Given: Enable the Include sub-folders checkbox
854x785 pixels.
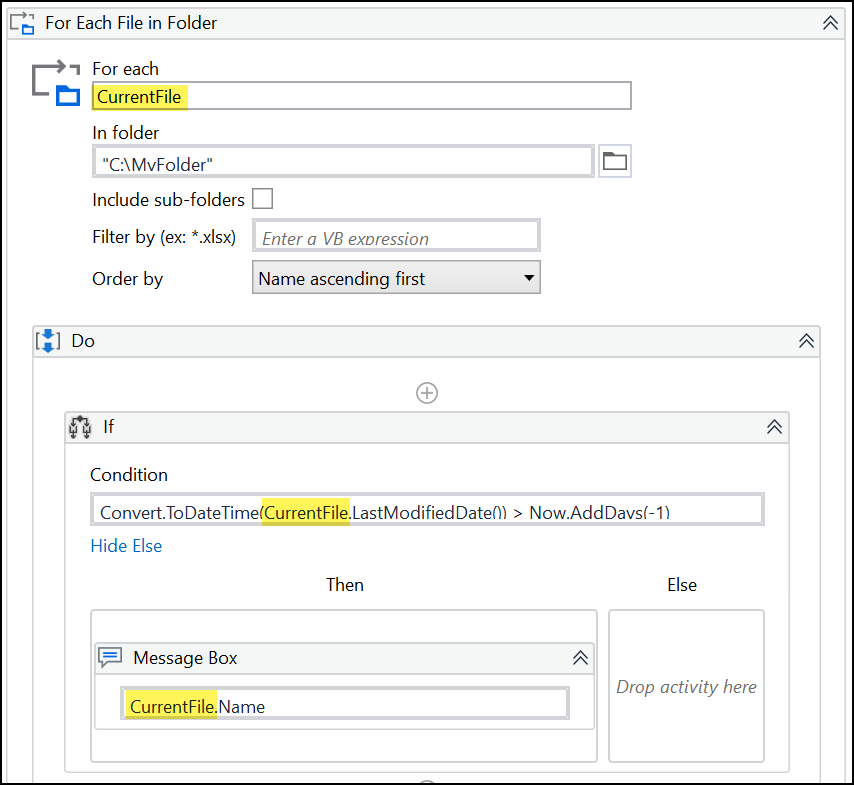Looking at the screenshot, I should [263, 199].
